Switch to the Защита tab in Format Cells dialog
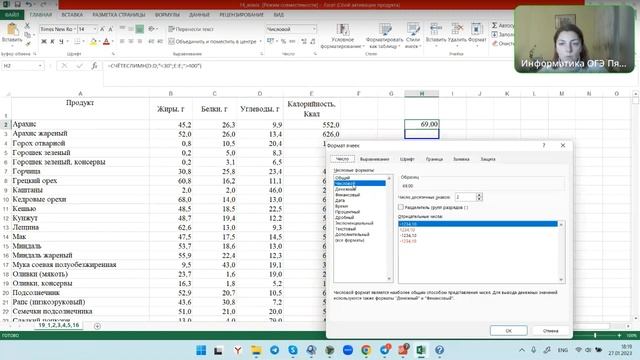Screen dimensions: 640x360 click(488, 159)
